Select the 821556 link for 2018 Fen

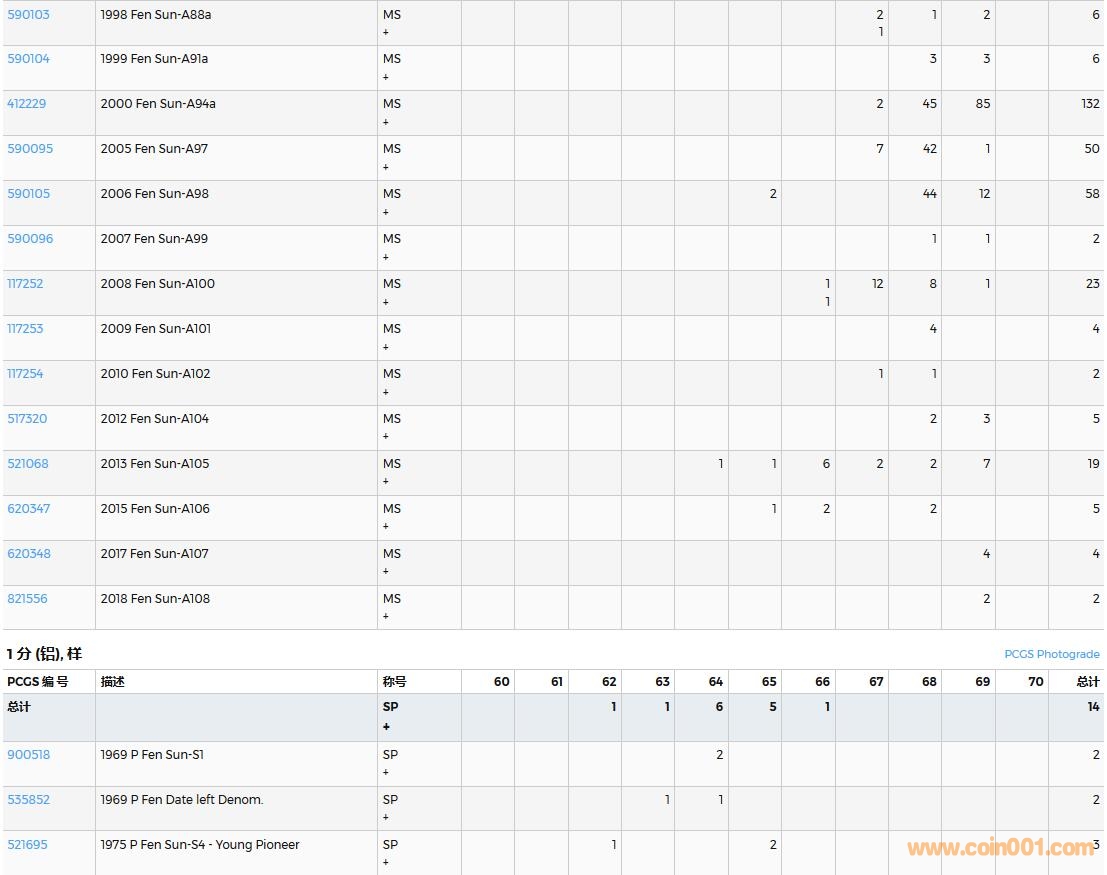(x=27, y=599)
